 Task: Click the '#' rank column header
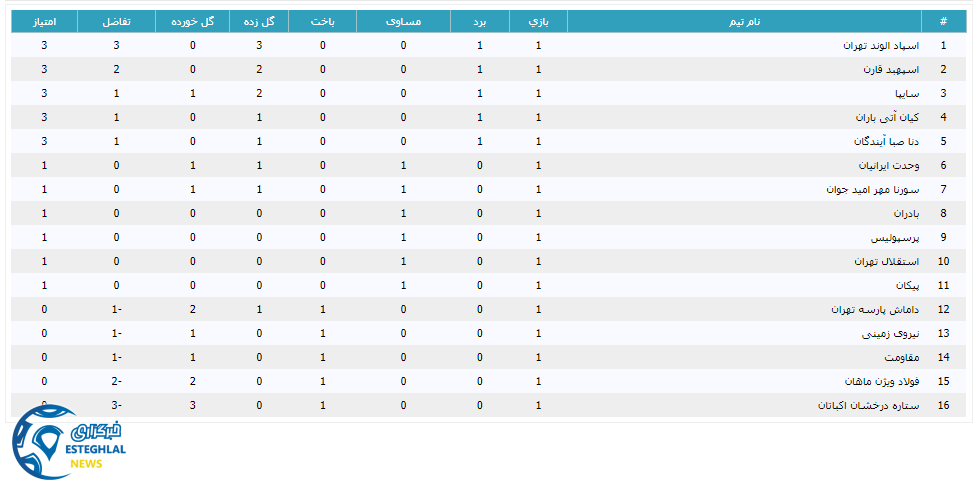tap(942, 21)
